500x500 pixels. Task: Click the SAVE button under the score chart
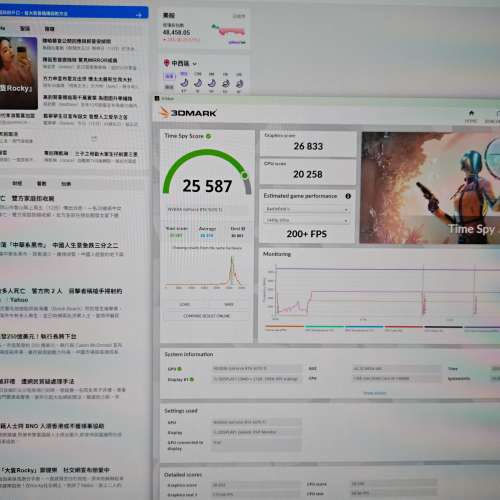click(229, 304)
